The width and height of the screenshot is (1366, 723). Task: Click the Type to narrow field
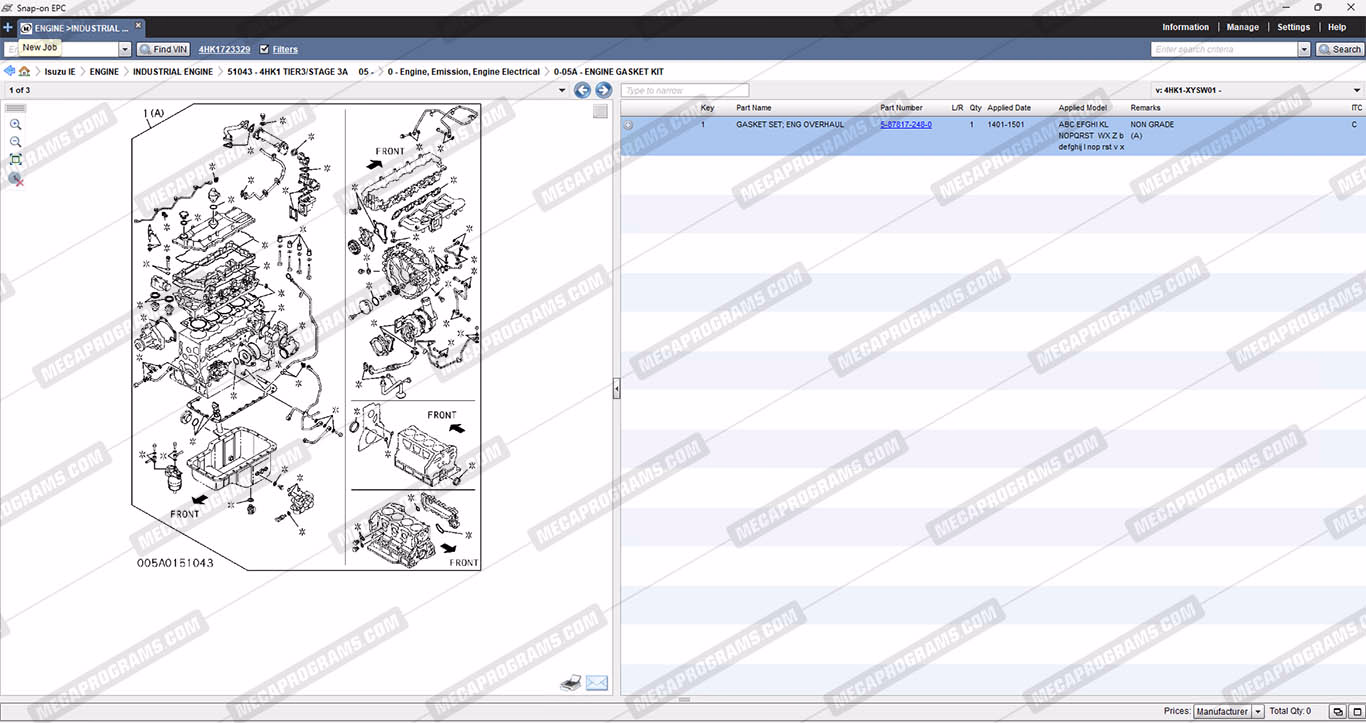point(684,91)
